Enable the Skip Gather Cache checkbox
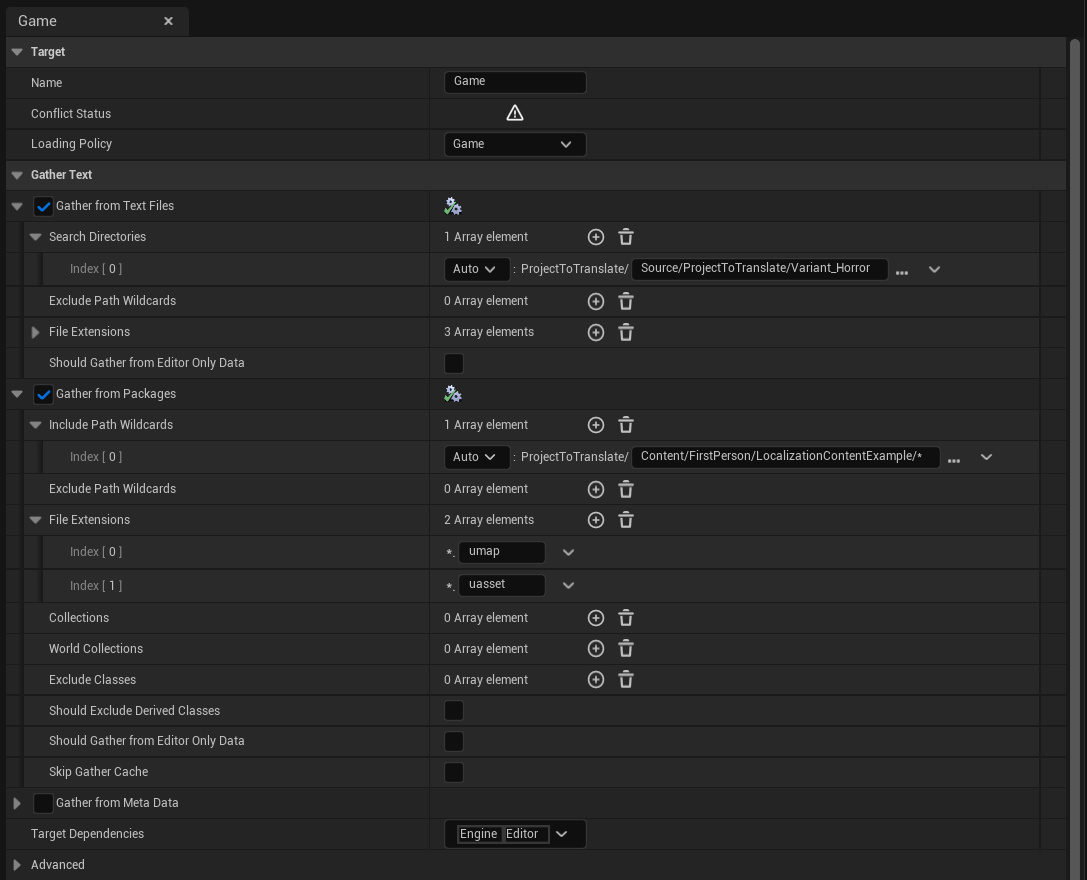The image size is (1087, 880). pos(454,772)
